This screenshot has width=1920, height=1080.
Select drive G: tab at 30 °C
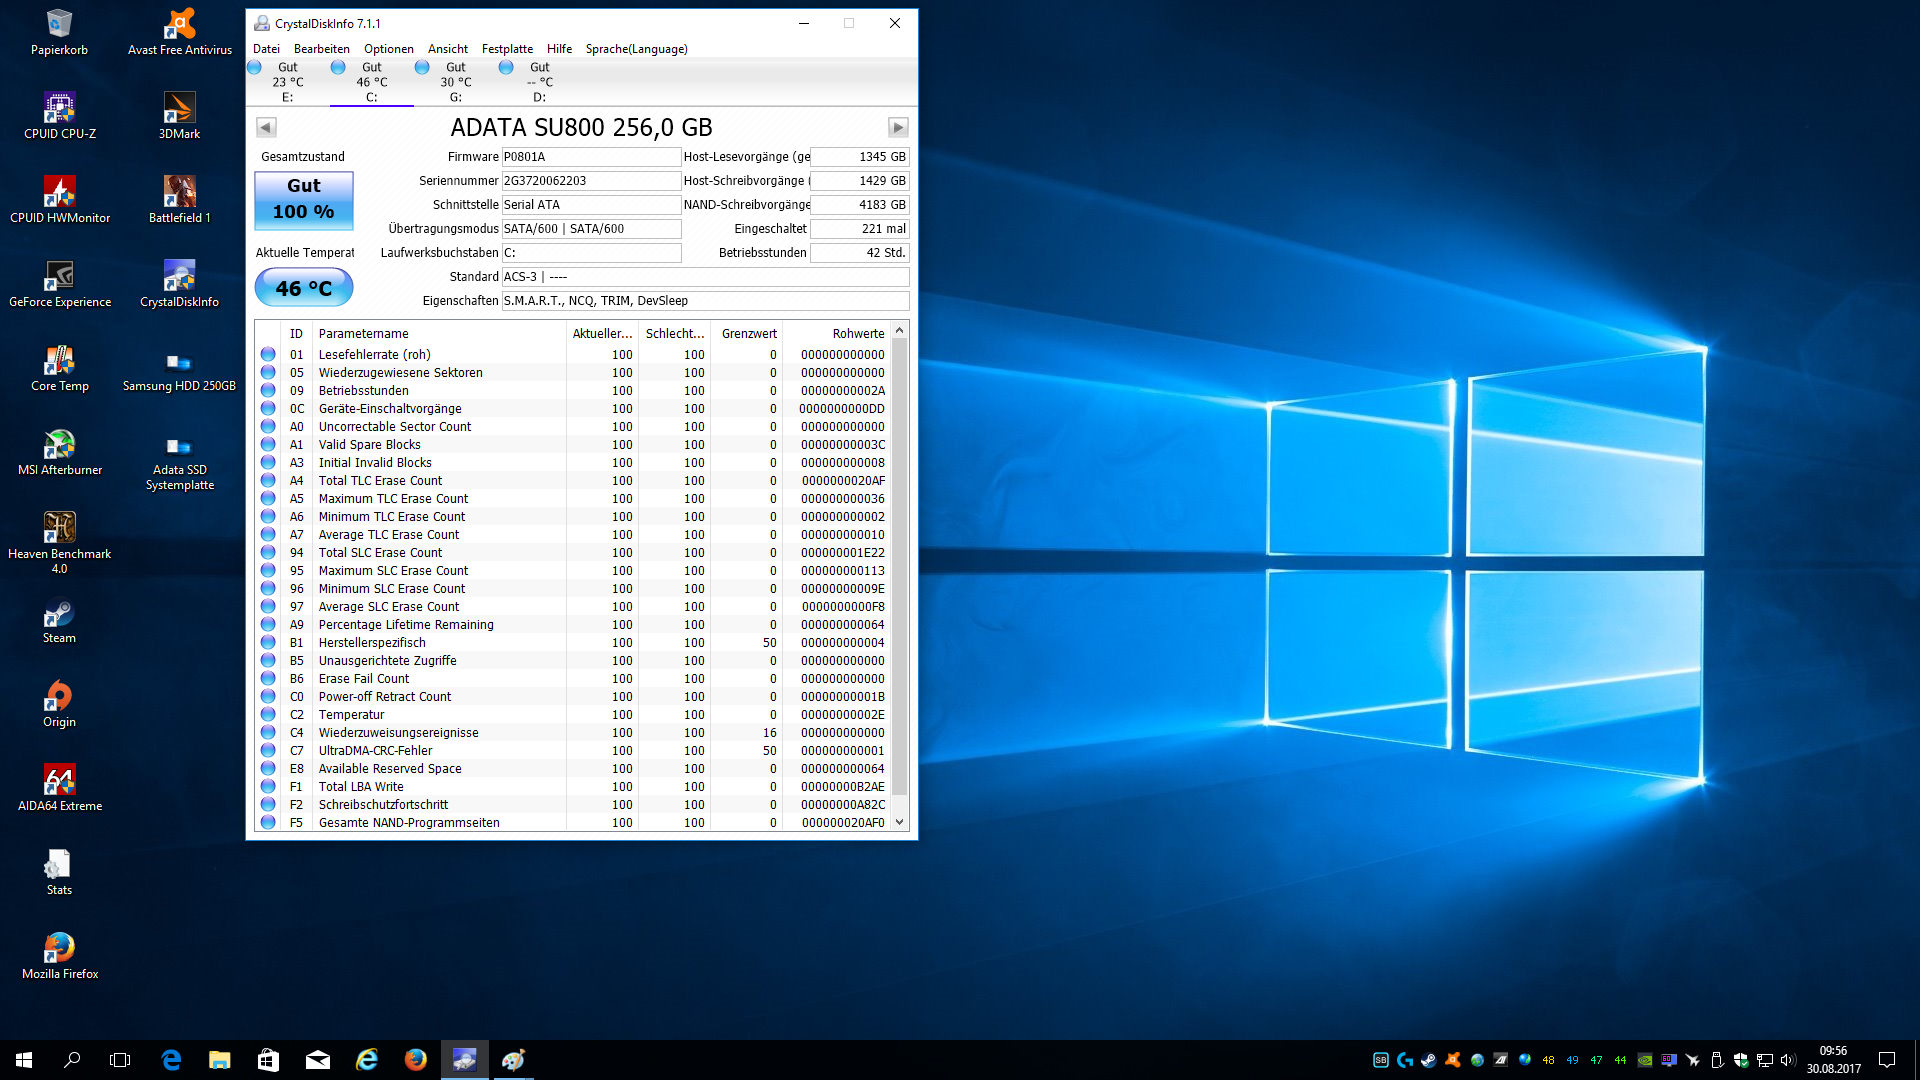(x=455, y=82)
